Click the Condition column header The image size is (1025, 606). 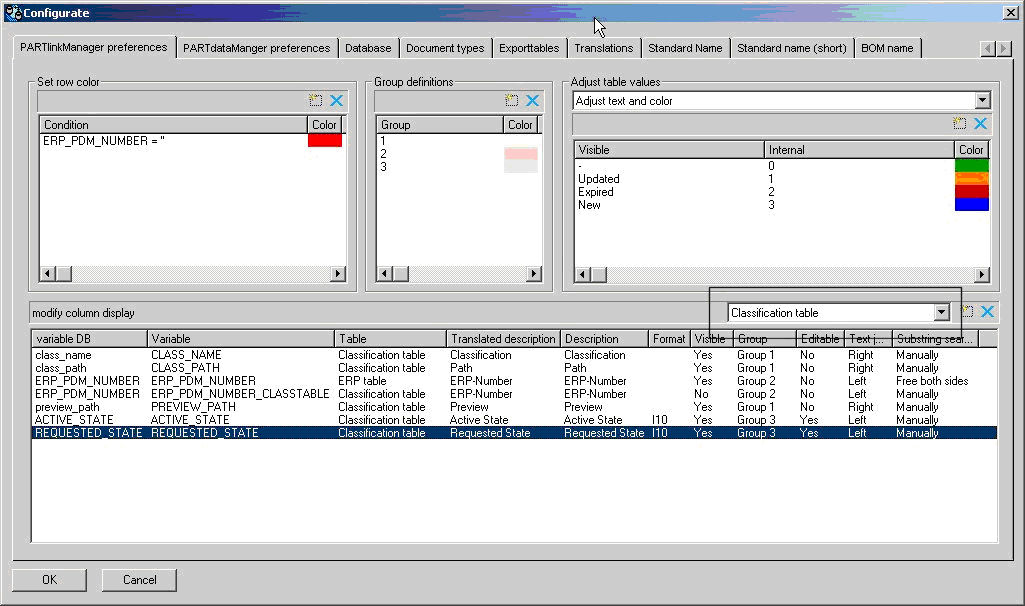(x=173, y=125)
